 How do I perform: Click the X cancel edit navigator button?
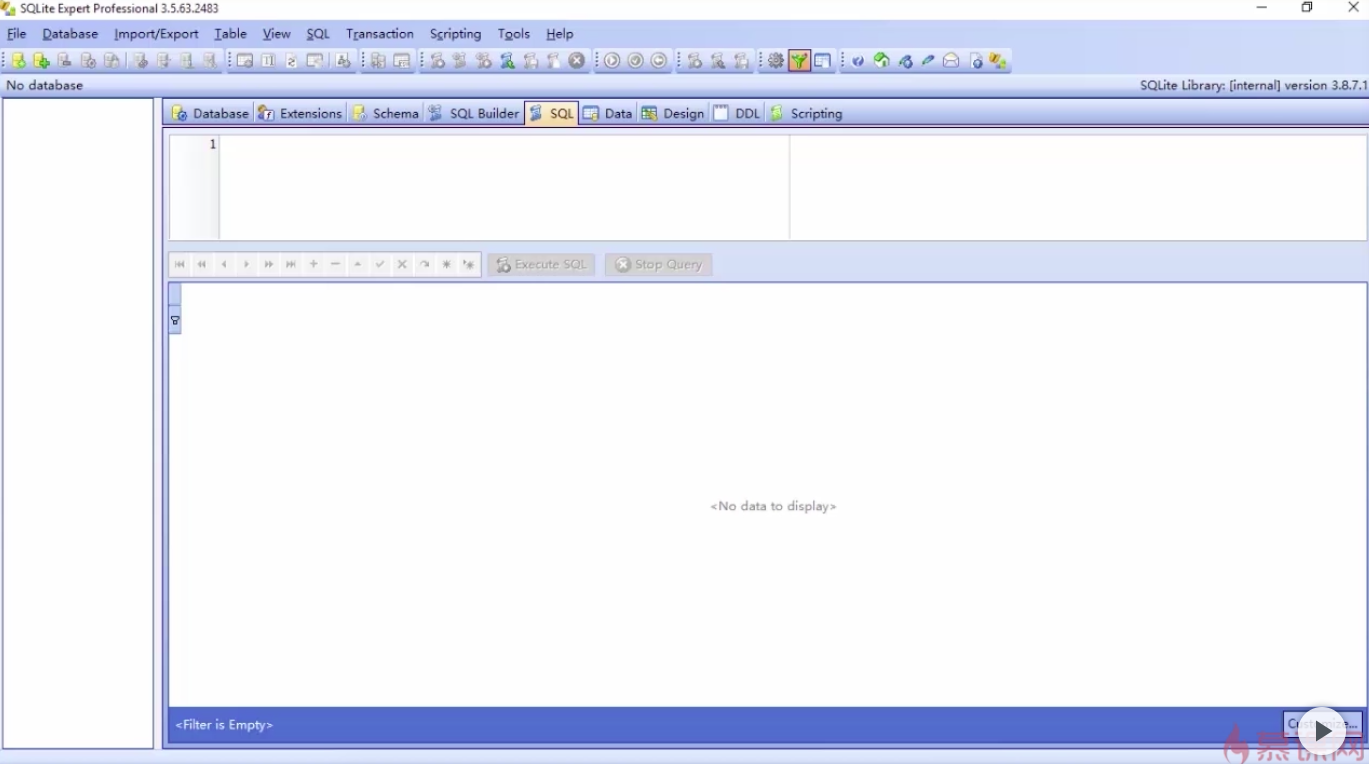[402, 265]
